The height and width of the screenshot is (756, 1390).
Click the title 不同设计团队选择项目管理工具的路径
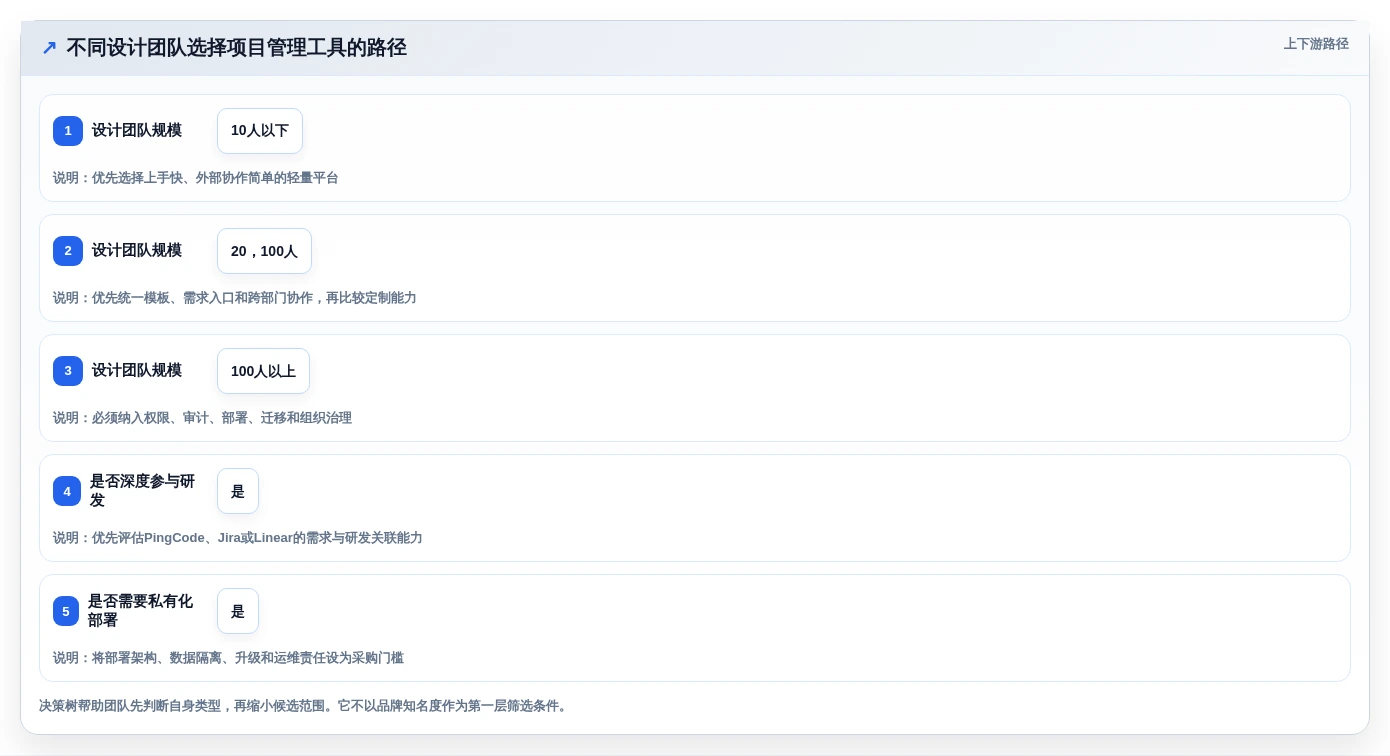click(x=236, y=47)
